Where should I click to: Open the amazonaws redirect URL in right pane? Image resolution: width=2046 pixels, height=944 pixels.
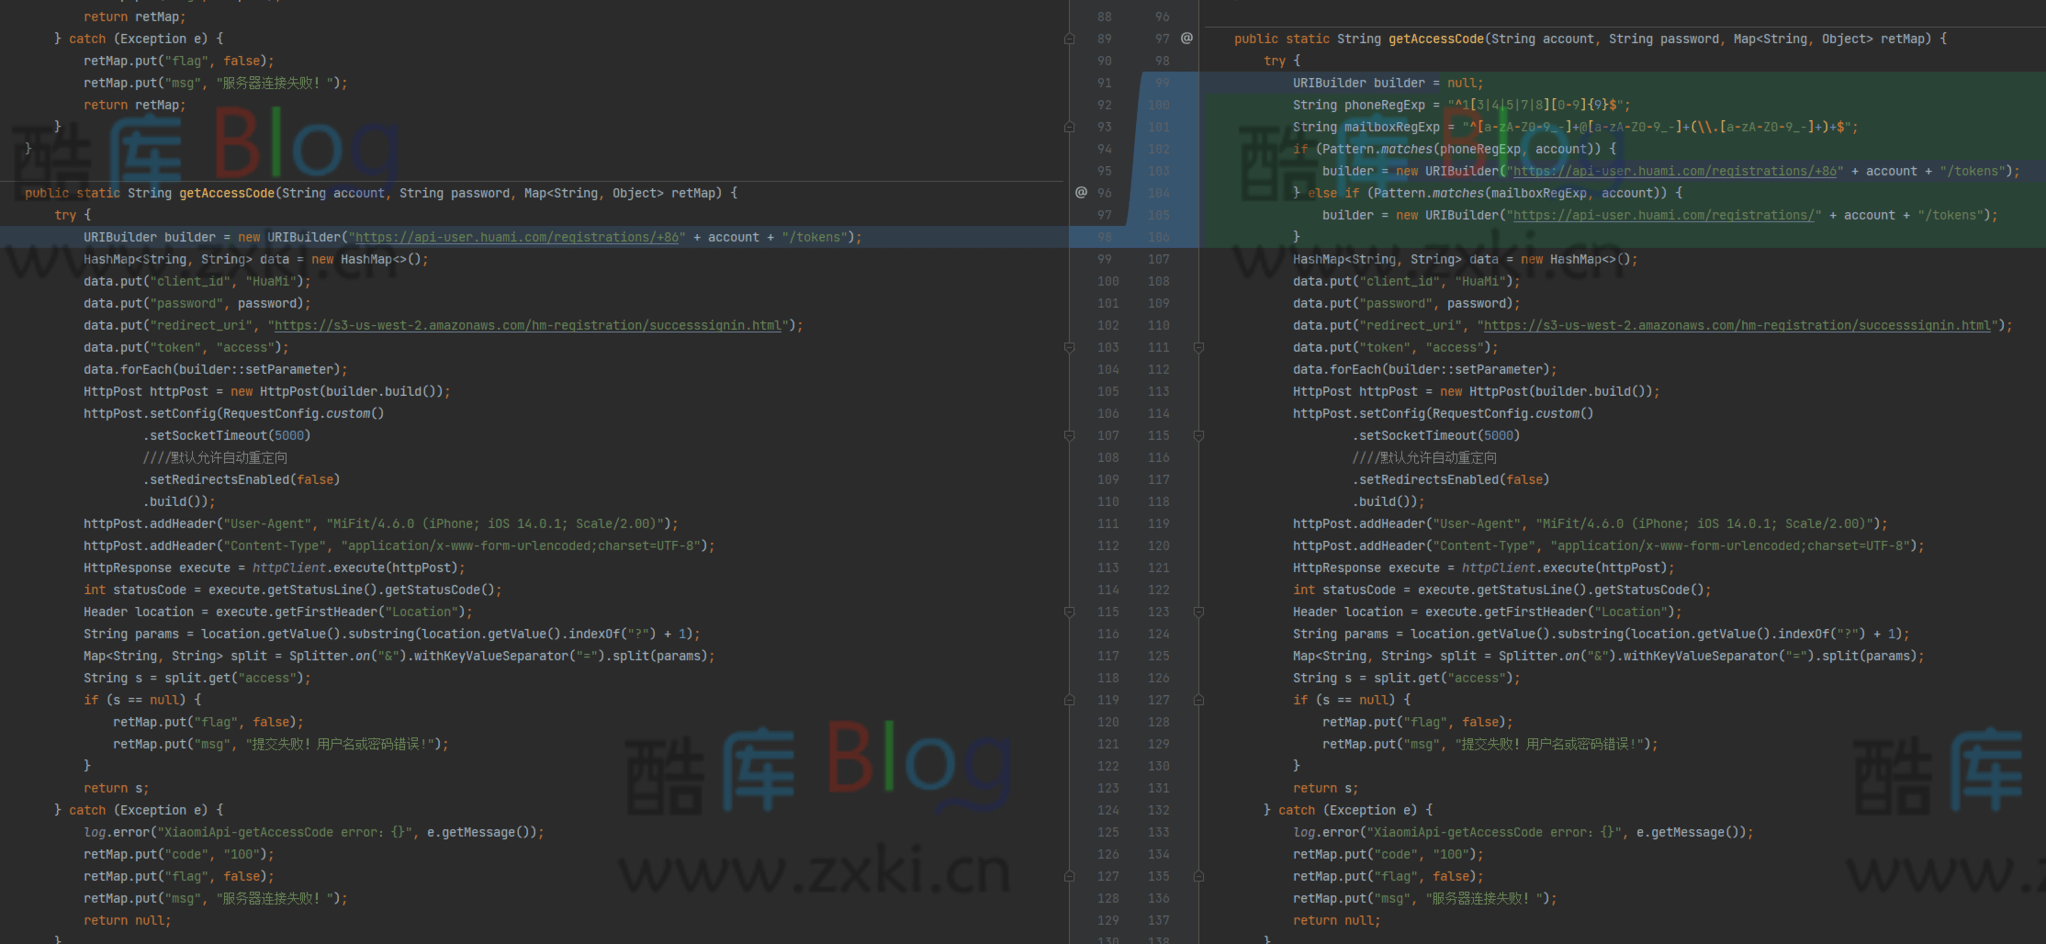click(1736, 325)
